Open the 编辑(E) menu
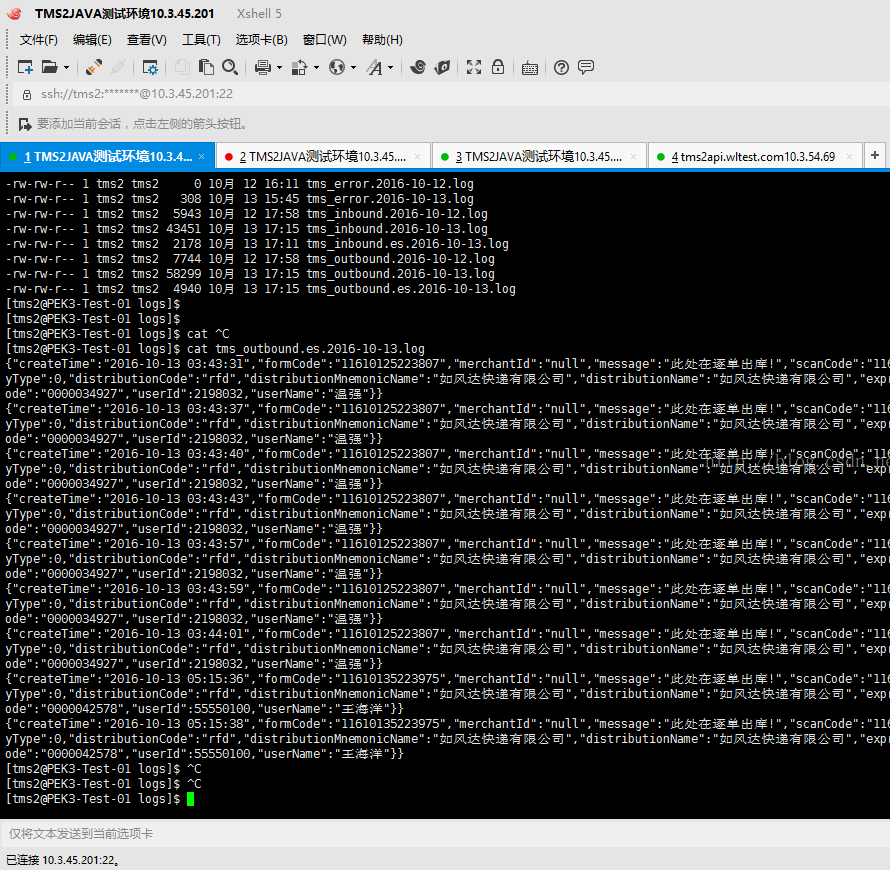The image size is (890, 870). click(x=92, y=40)
